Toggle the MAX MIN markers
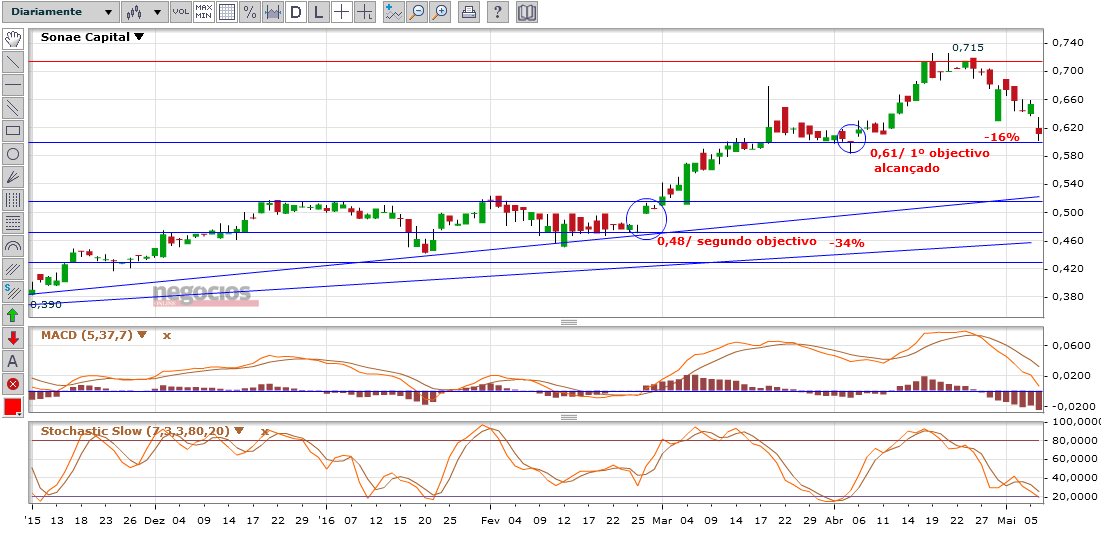Image resolution: width=1101 pixels, height=536 pixels. tap(203, 13)
